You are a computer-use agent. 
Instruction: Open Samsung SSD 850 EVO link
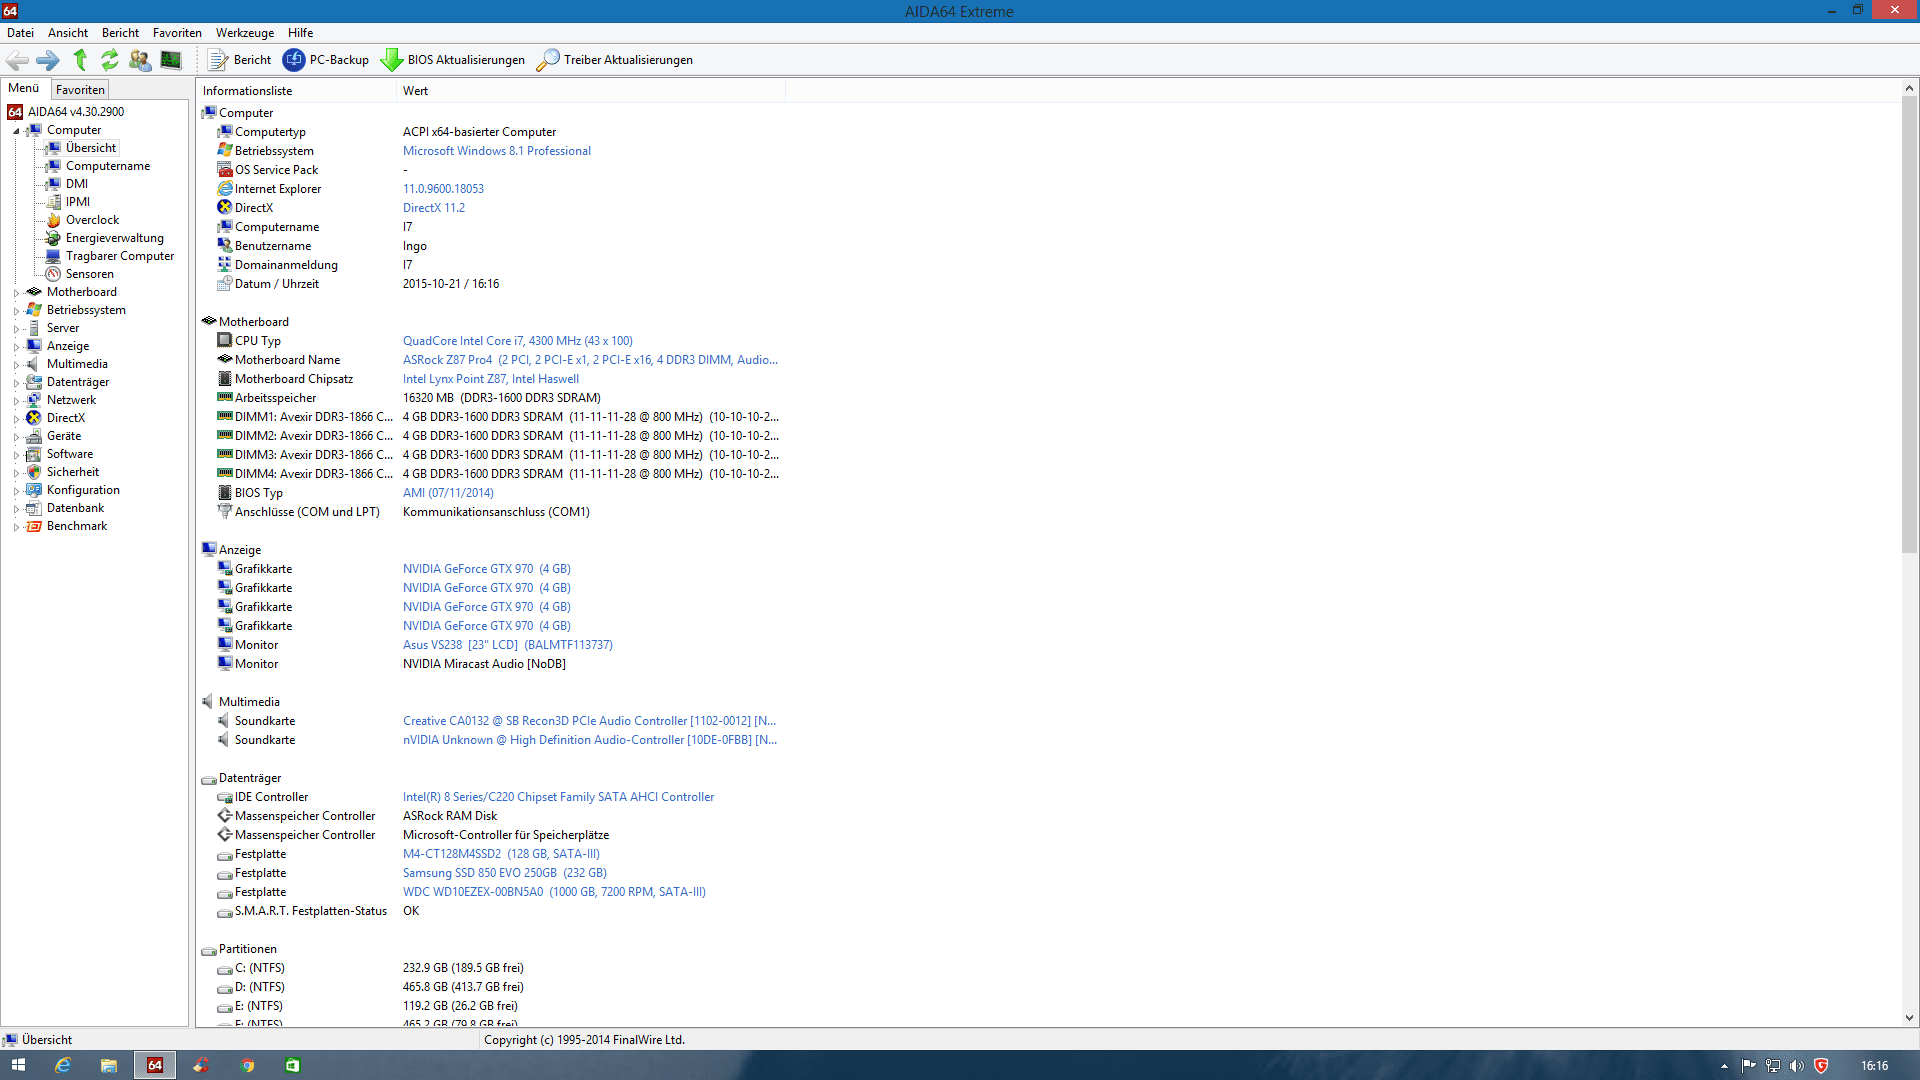click(505, 873)
